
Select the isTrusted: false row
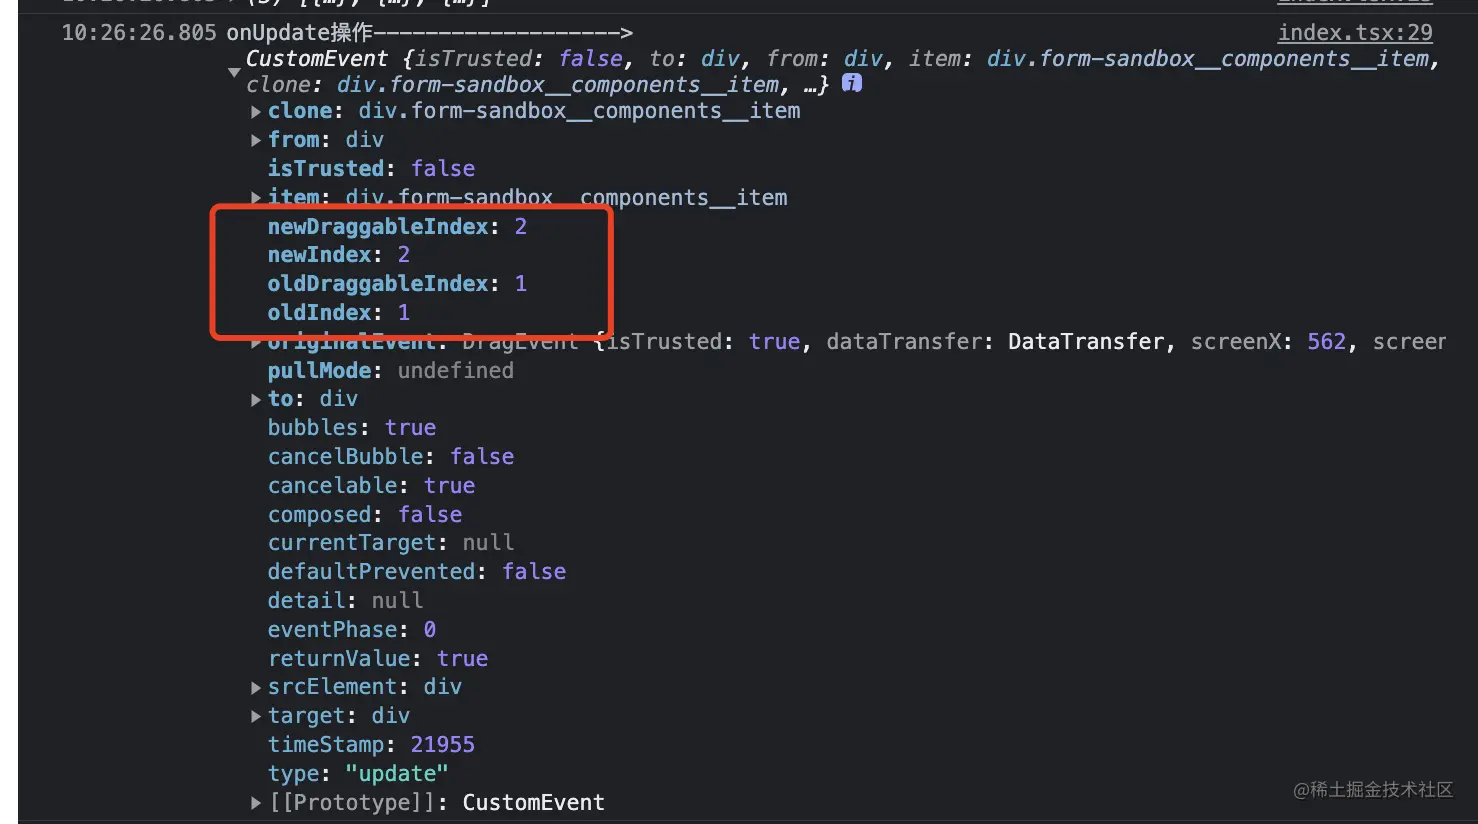pyautogui.click(x=371, y=169)
